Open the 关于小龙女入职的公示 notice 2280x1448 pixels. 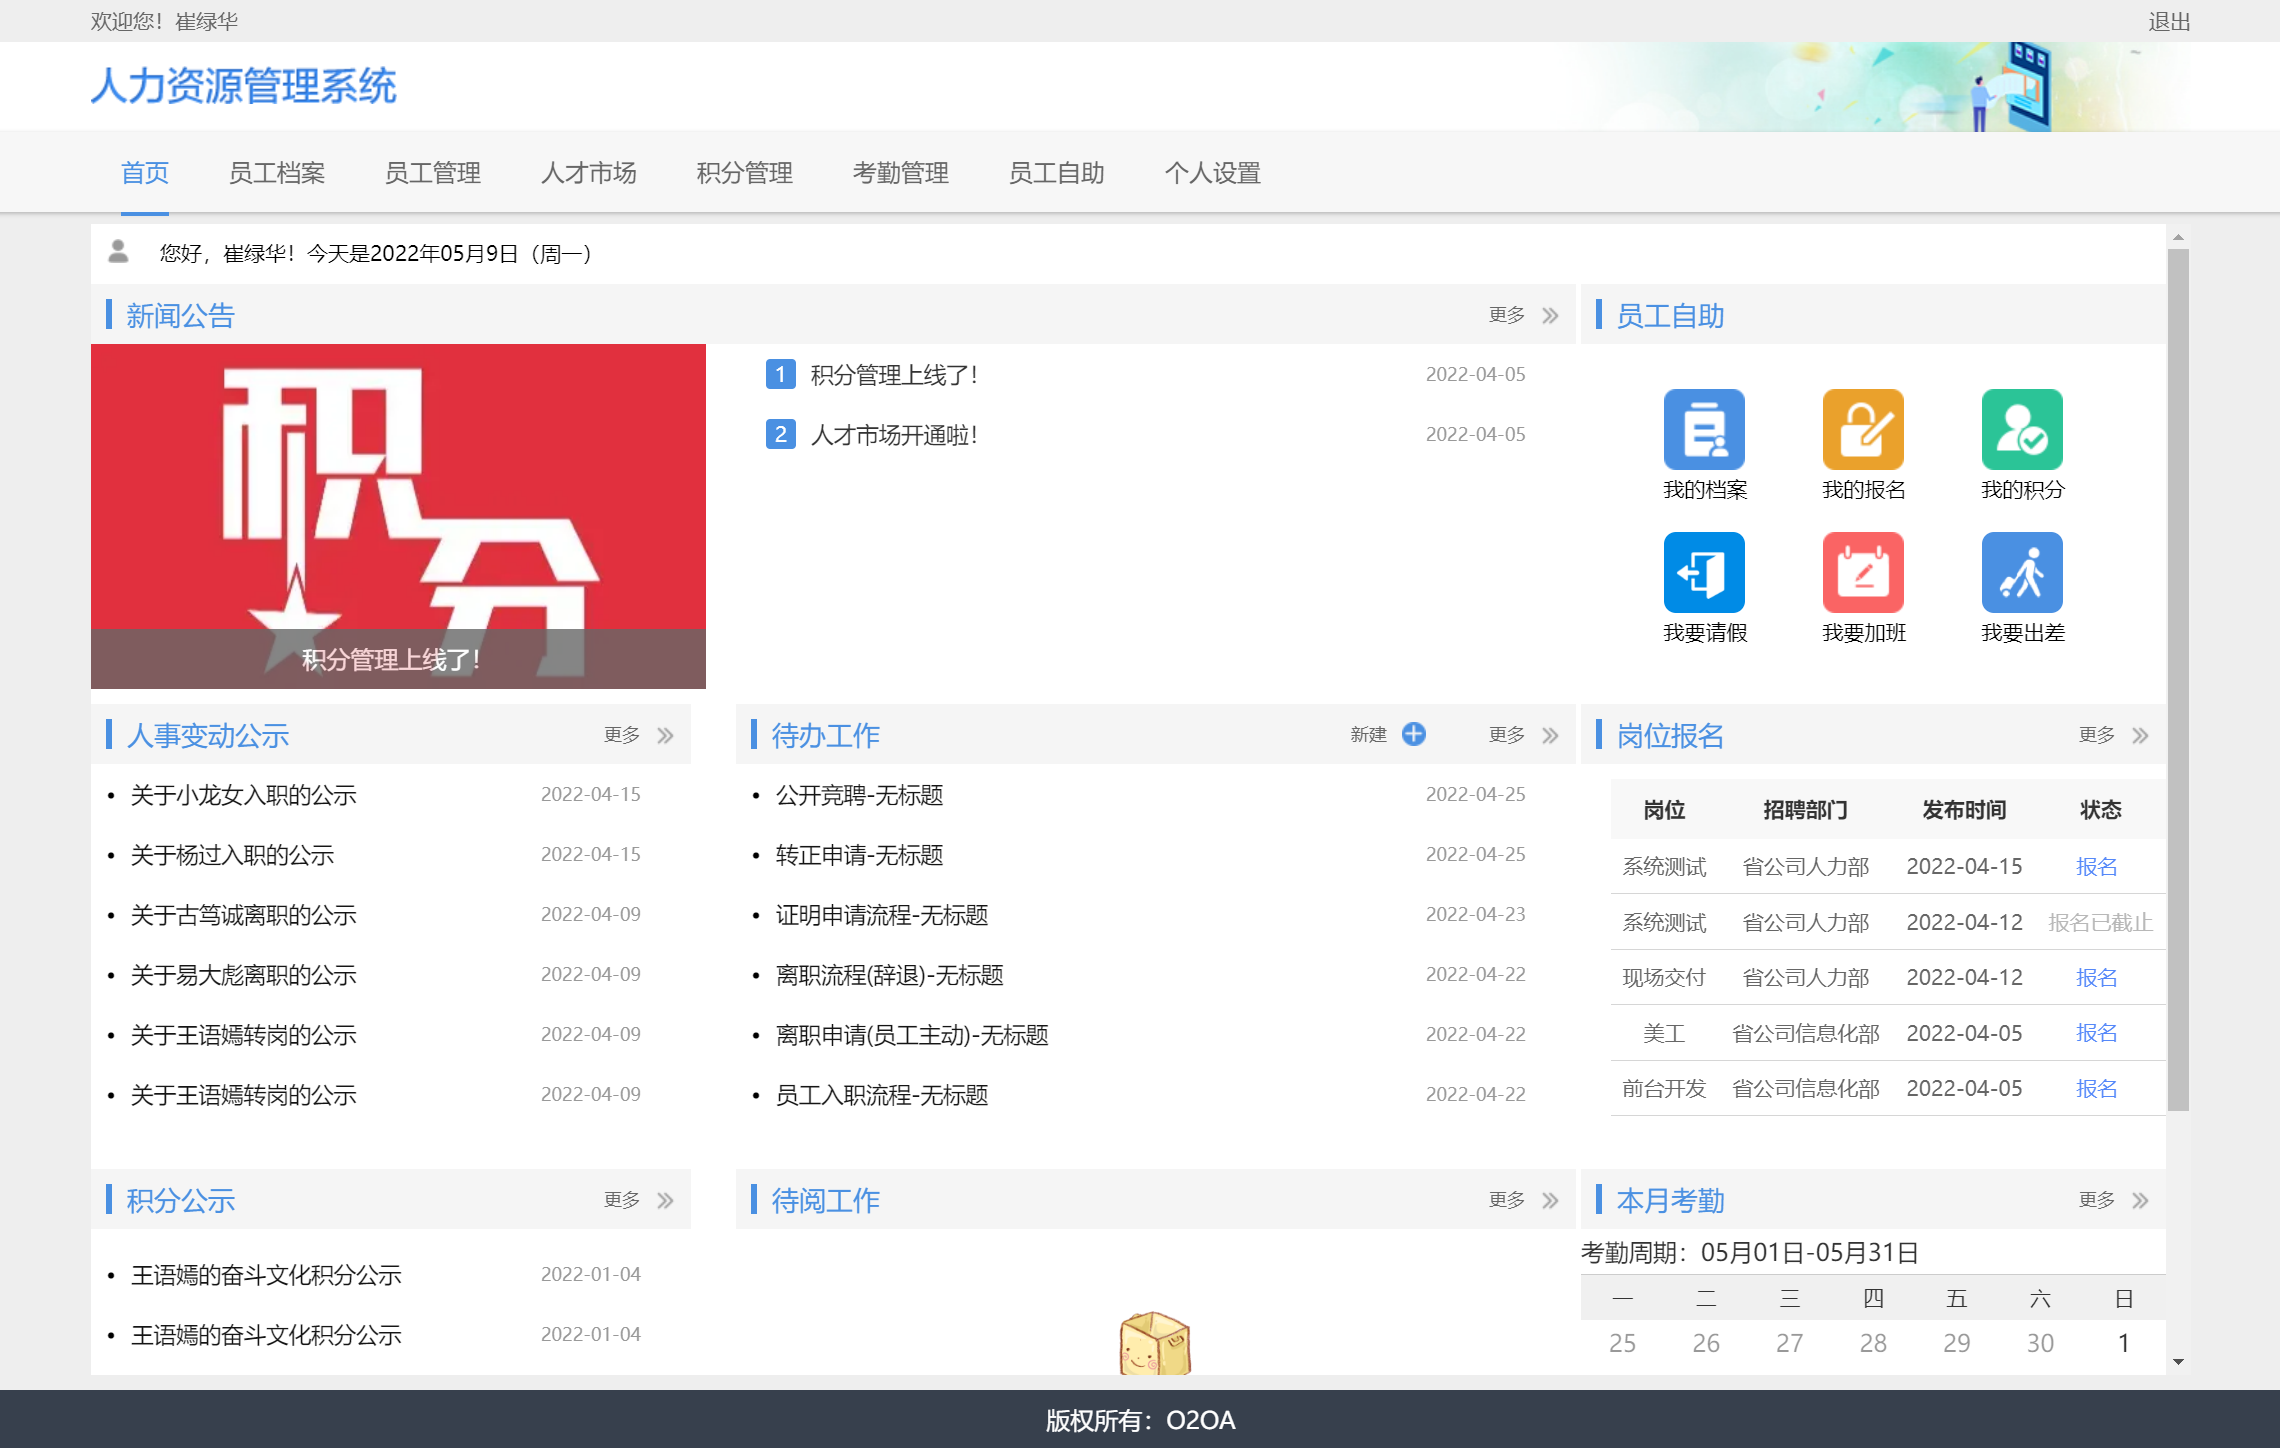point(243,795)
